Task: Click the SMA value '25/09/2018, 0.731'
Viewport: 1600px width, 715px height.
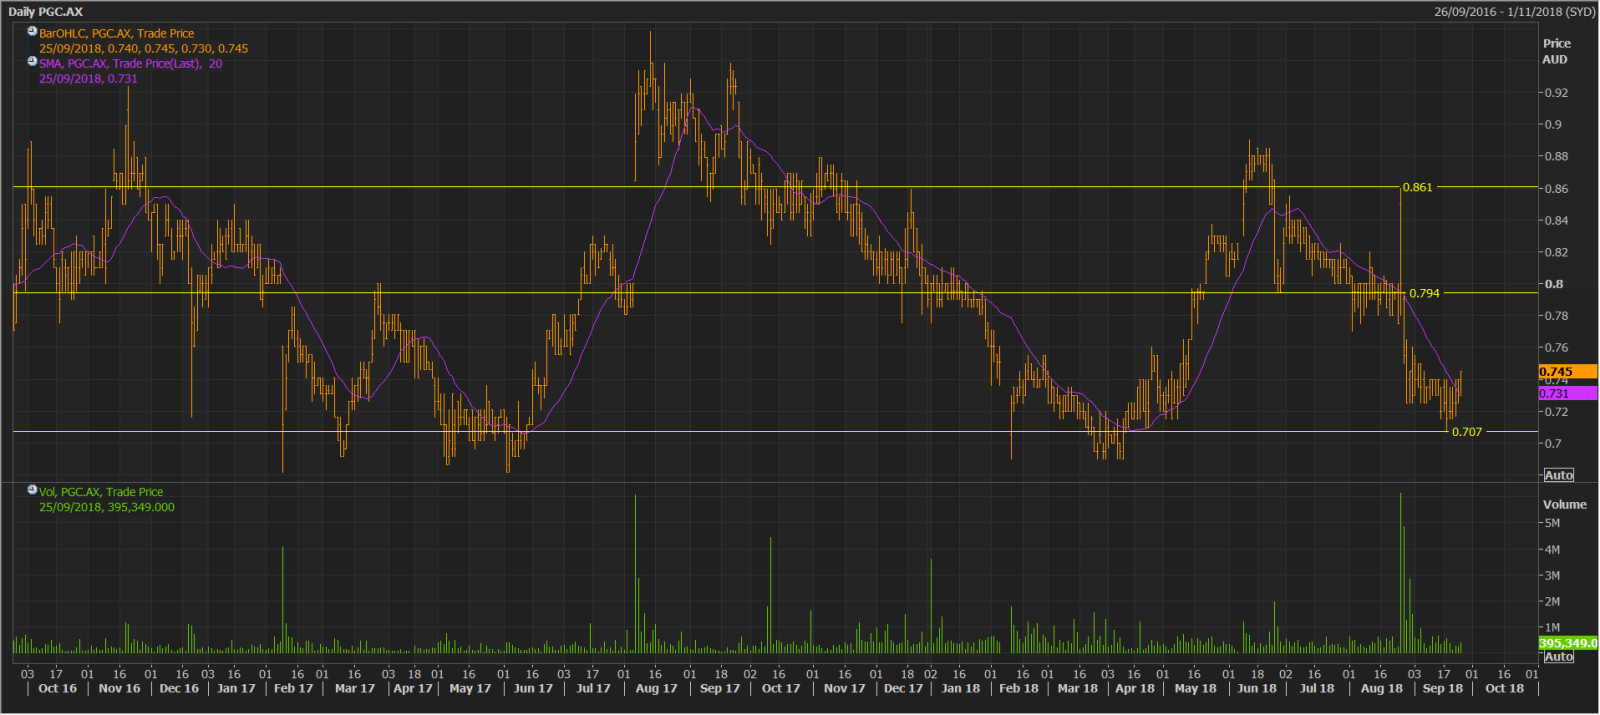Action: 89,79
